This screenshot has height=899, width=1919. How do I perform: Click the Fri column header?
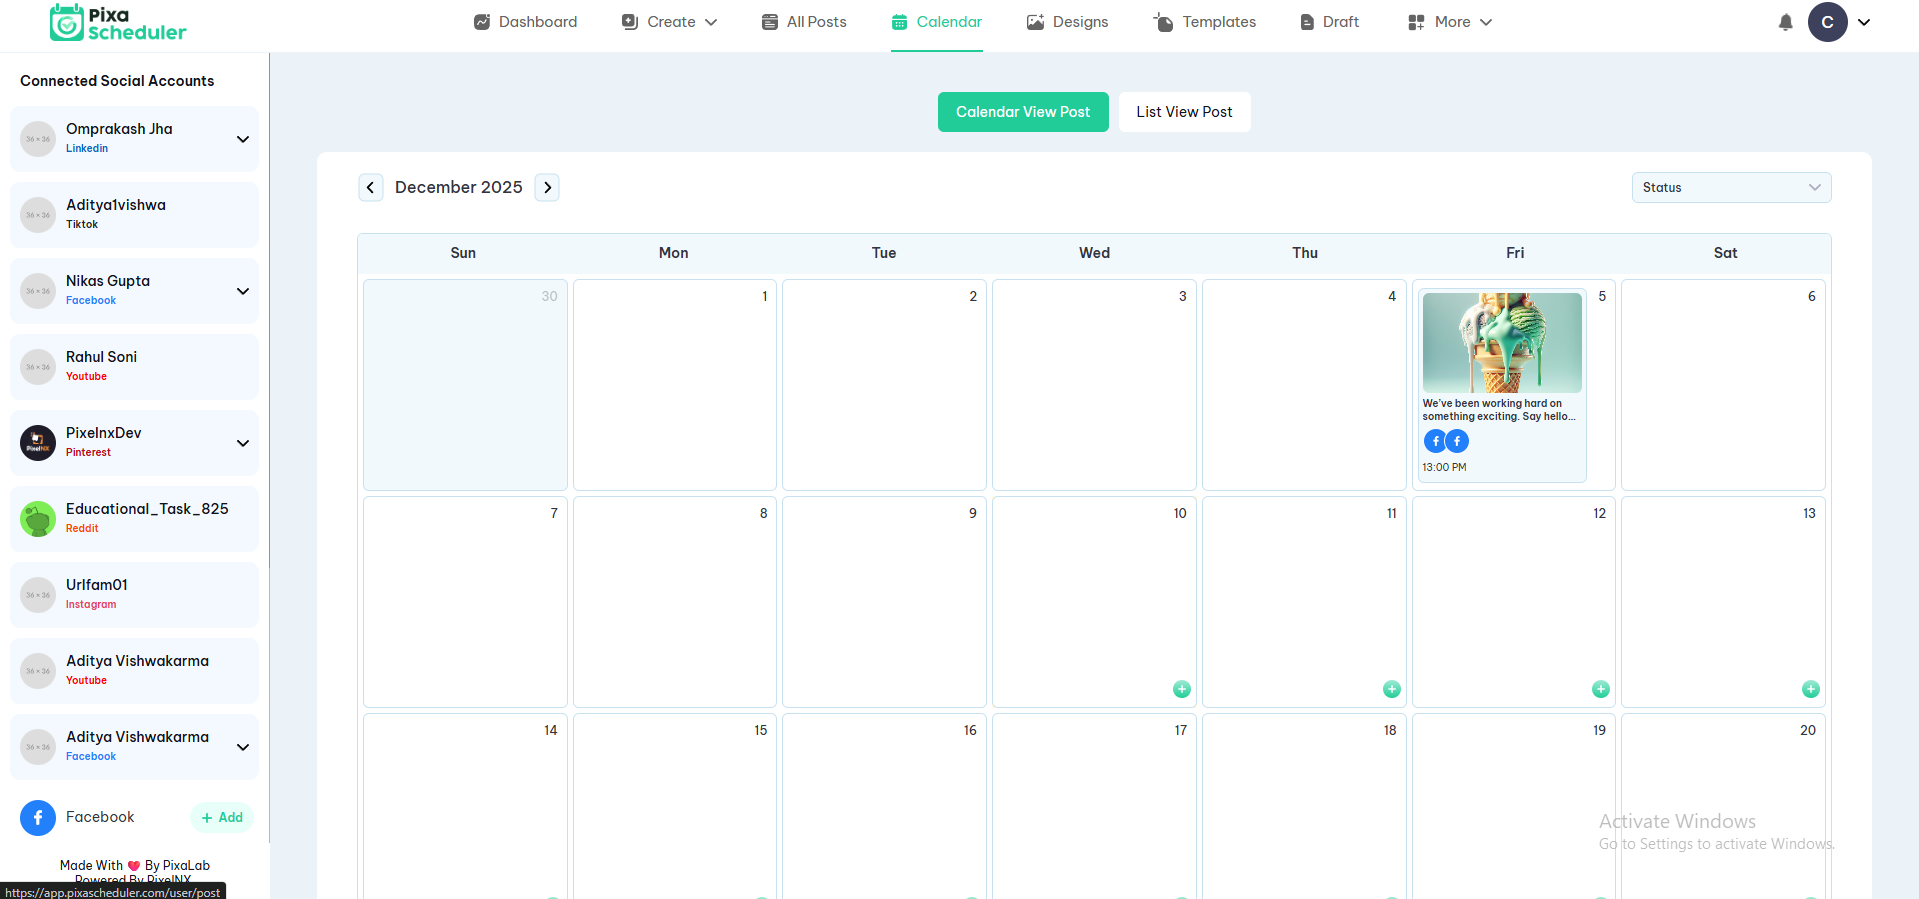[x=1515, y=253]
